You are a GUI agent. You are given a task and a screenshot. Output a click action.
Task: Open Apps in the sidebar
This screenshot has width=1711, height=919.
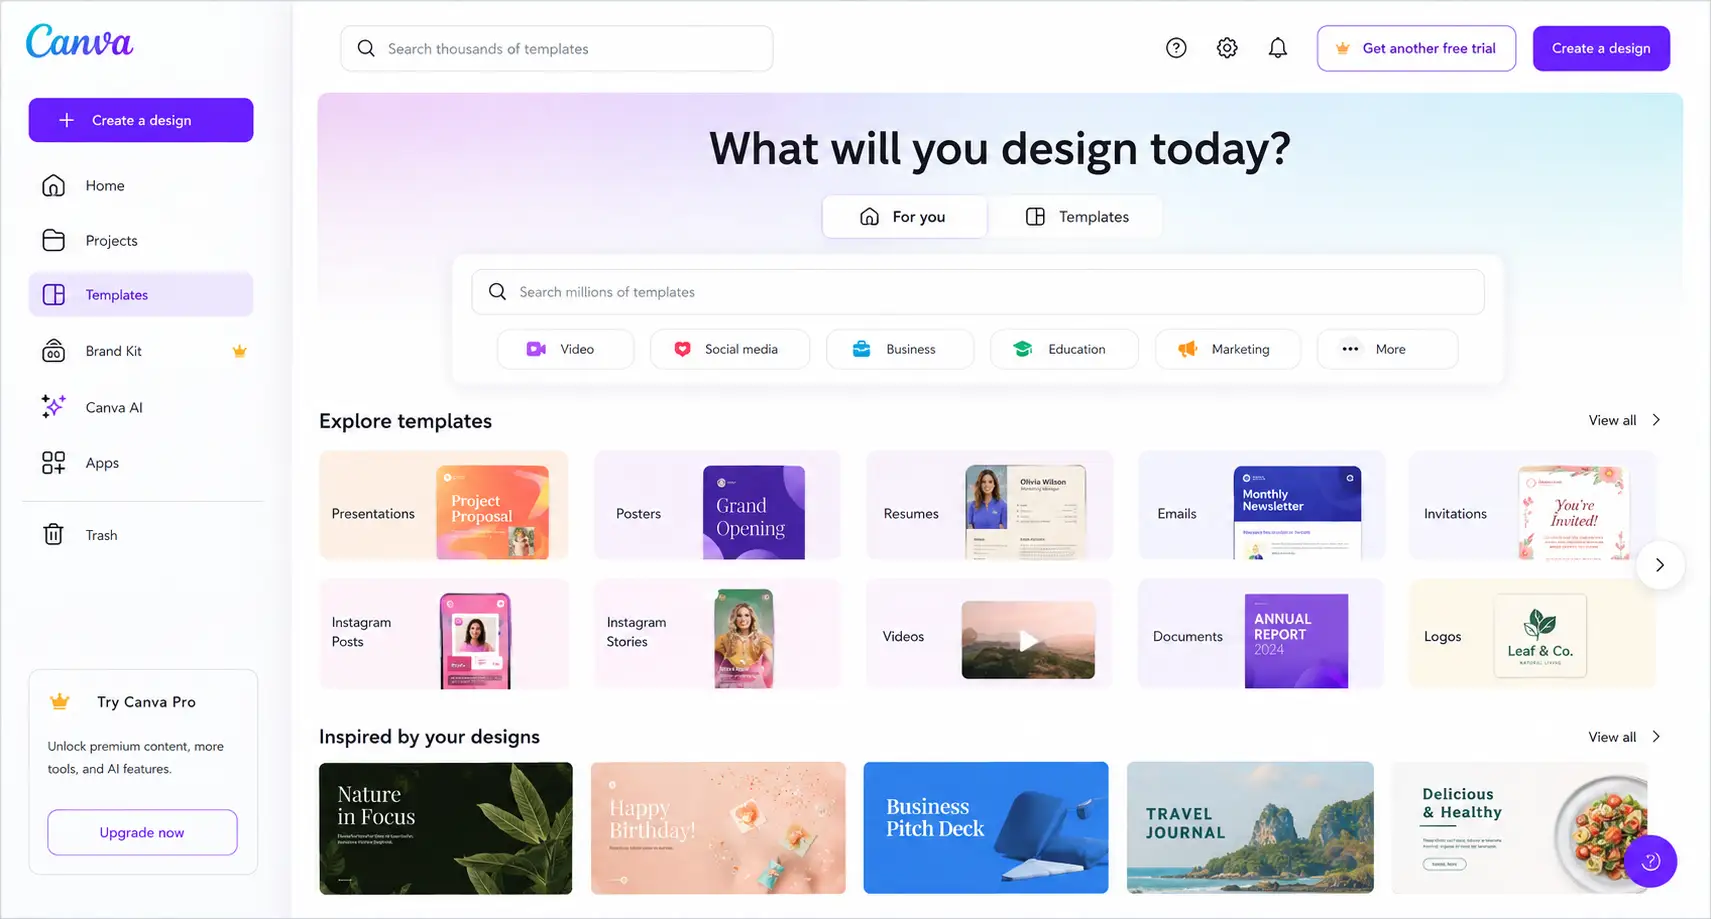click(x=141, y=463)
